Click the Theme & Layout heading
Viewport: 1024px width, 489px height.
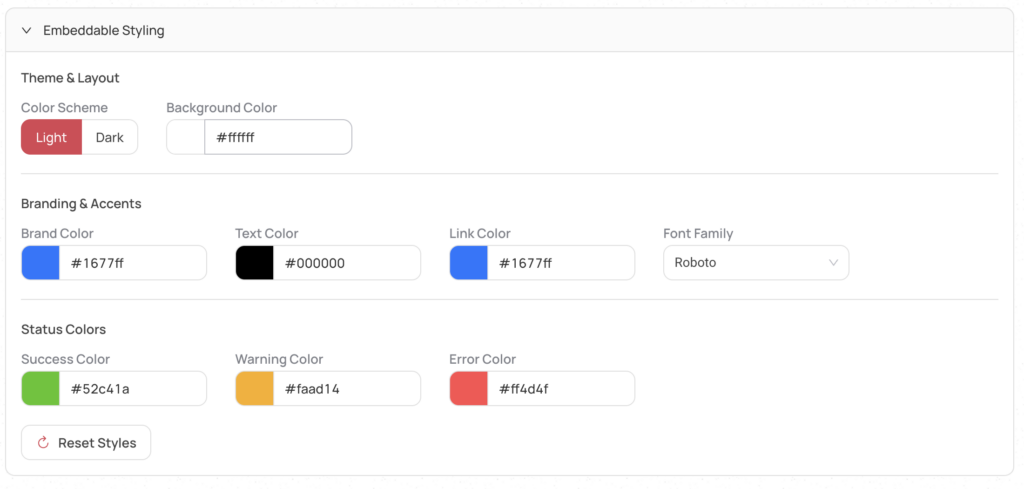click(x=71, y=78)
